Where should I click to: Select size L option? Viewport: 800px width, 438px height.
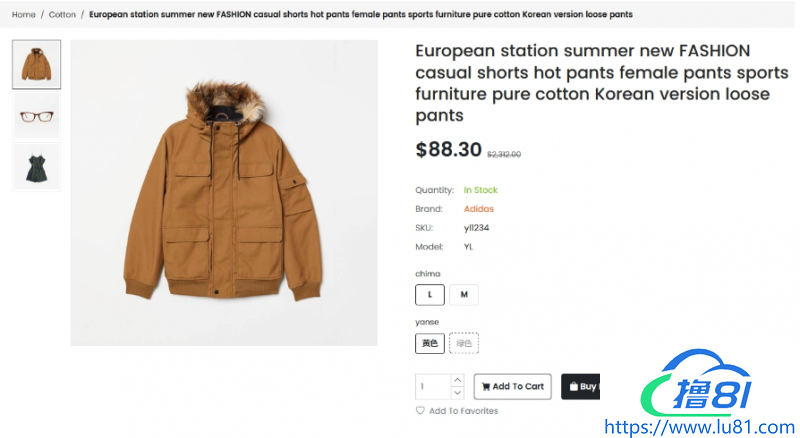pos(430,295)
